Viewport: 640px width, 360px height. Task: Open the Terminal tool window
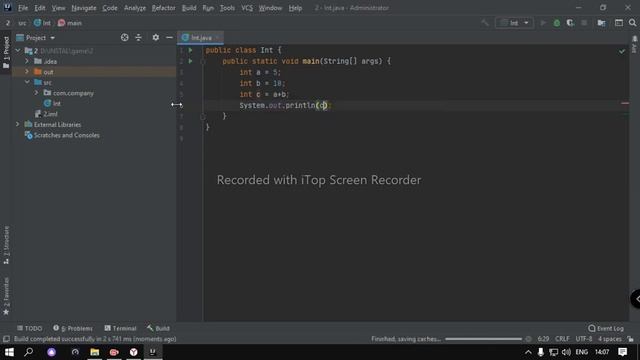click(x=120, y=328)
